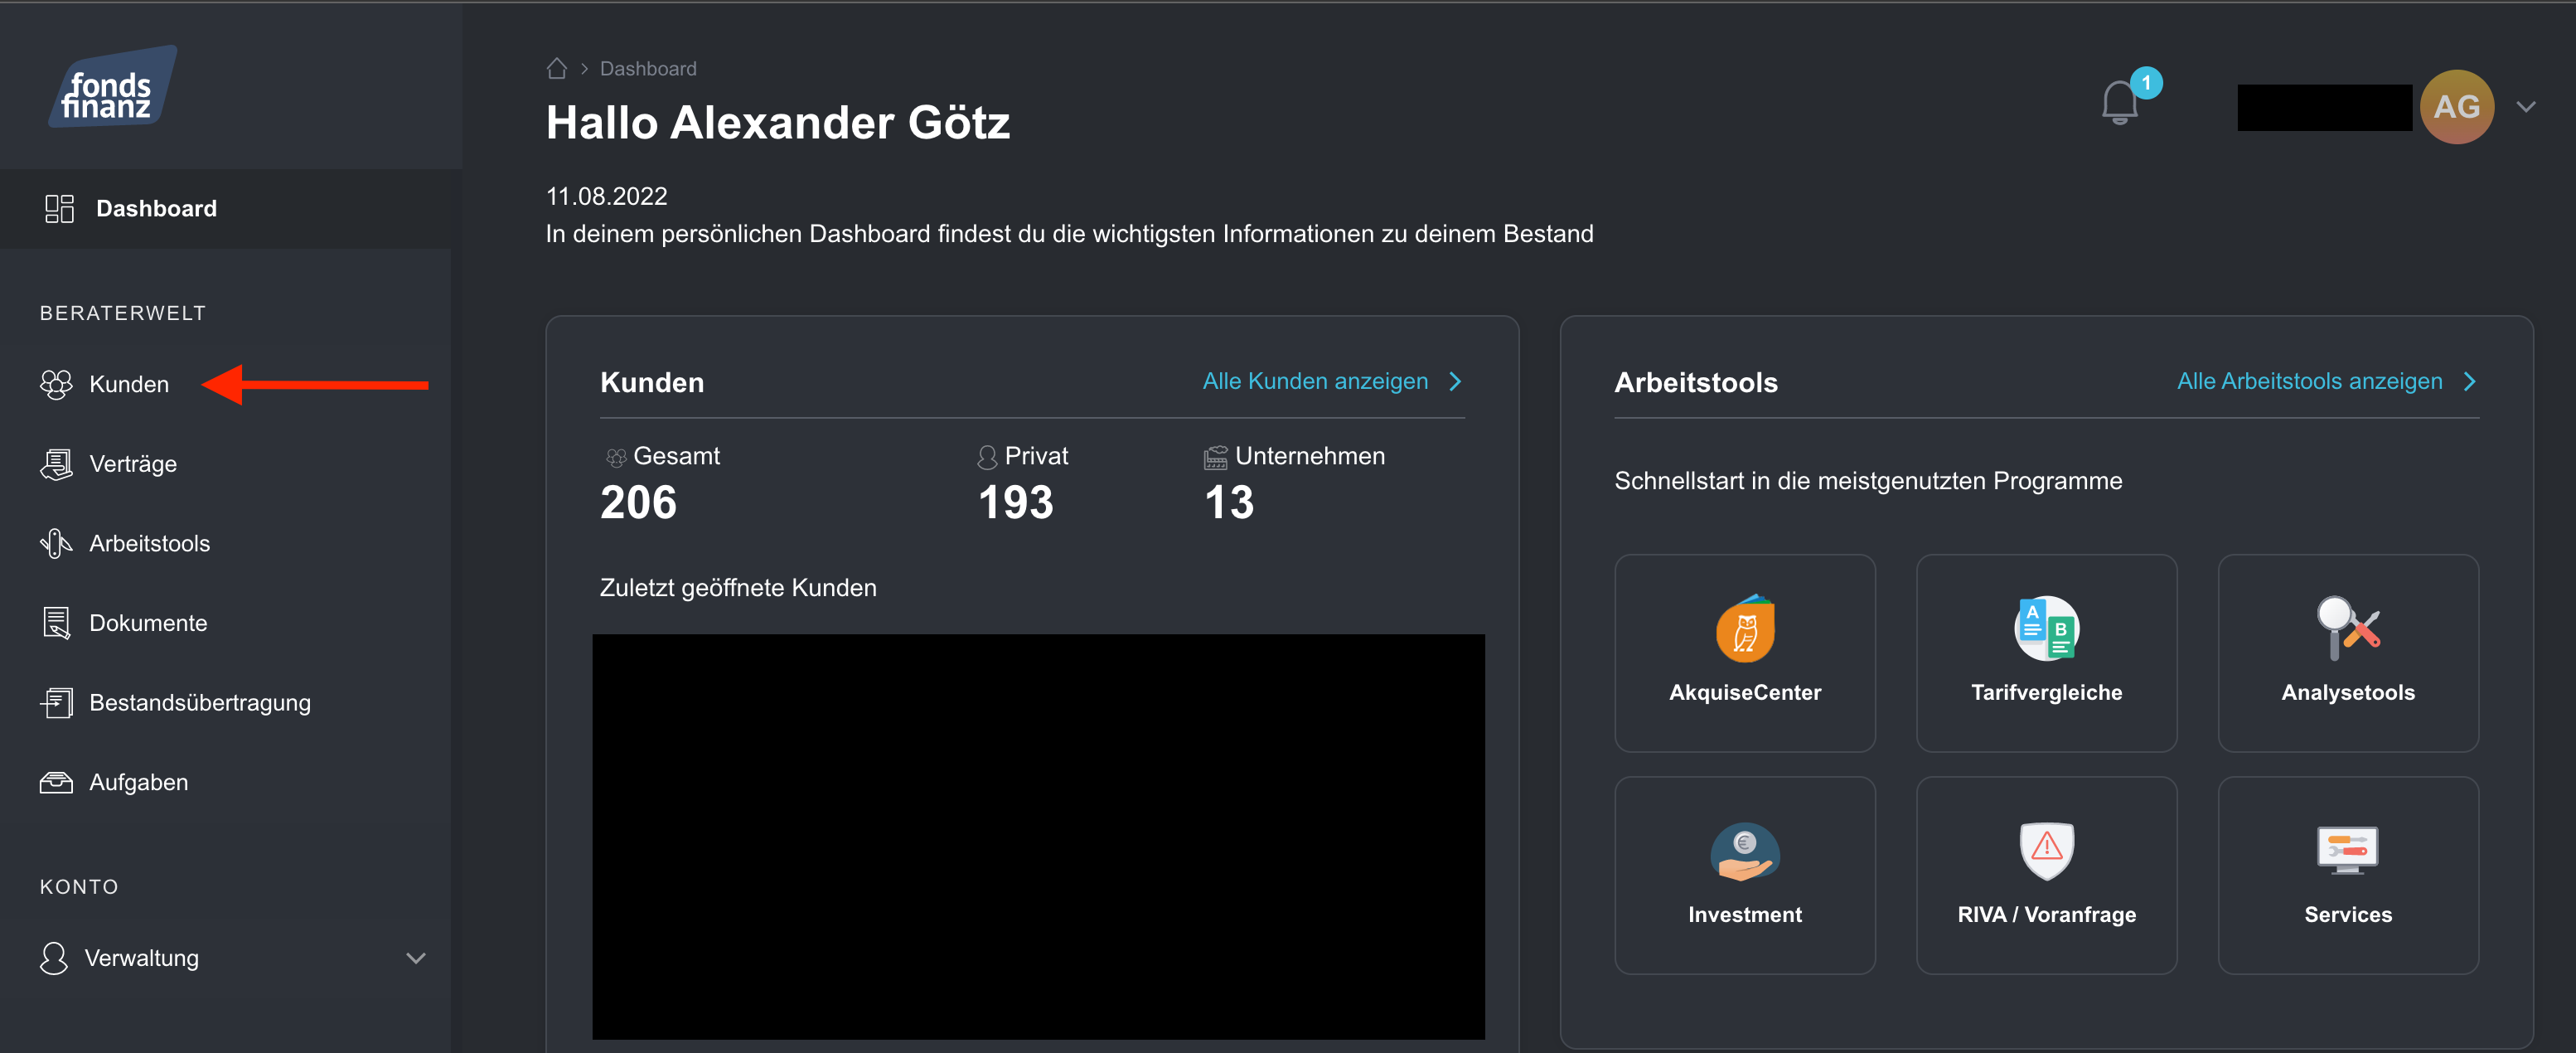Image resolution: width=2576 pixels, height=1053 pixels.
Task: Click the AG profile avatar
Action: [2457, 106]
